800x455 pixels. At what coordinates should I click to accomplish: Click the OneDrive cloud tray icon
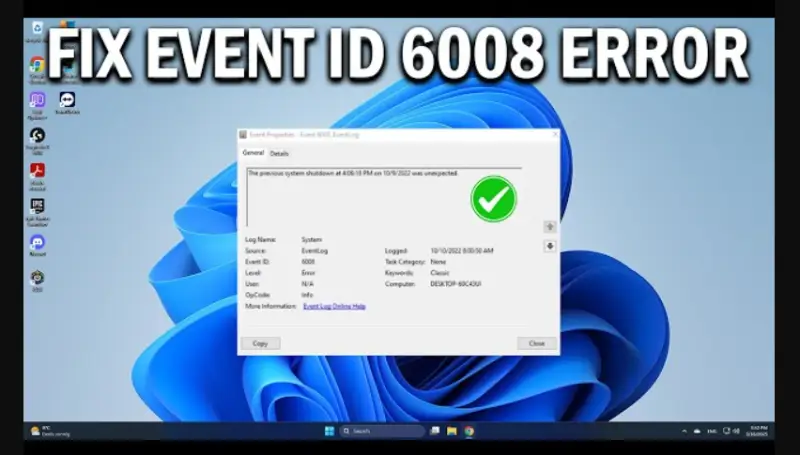(x=697, y=431)
